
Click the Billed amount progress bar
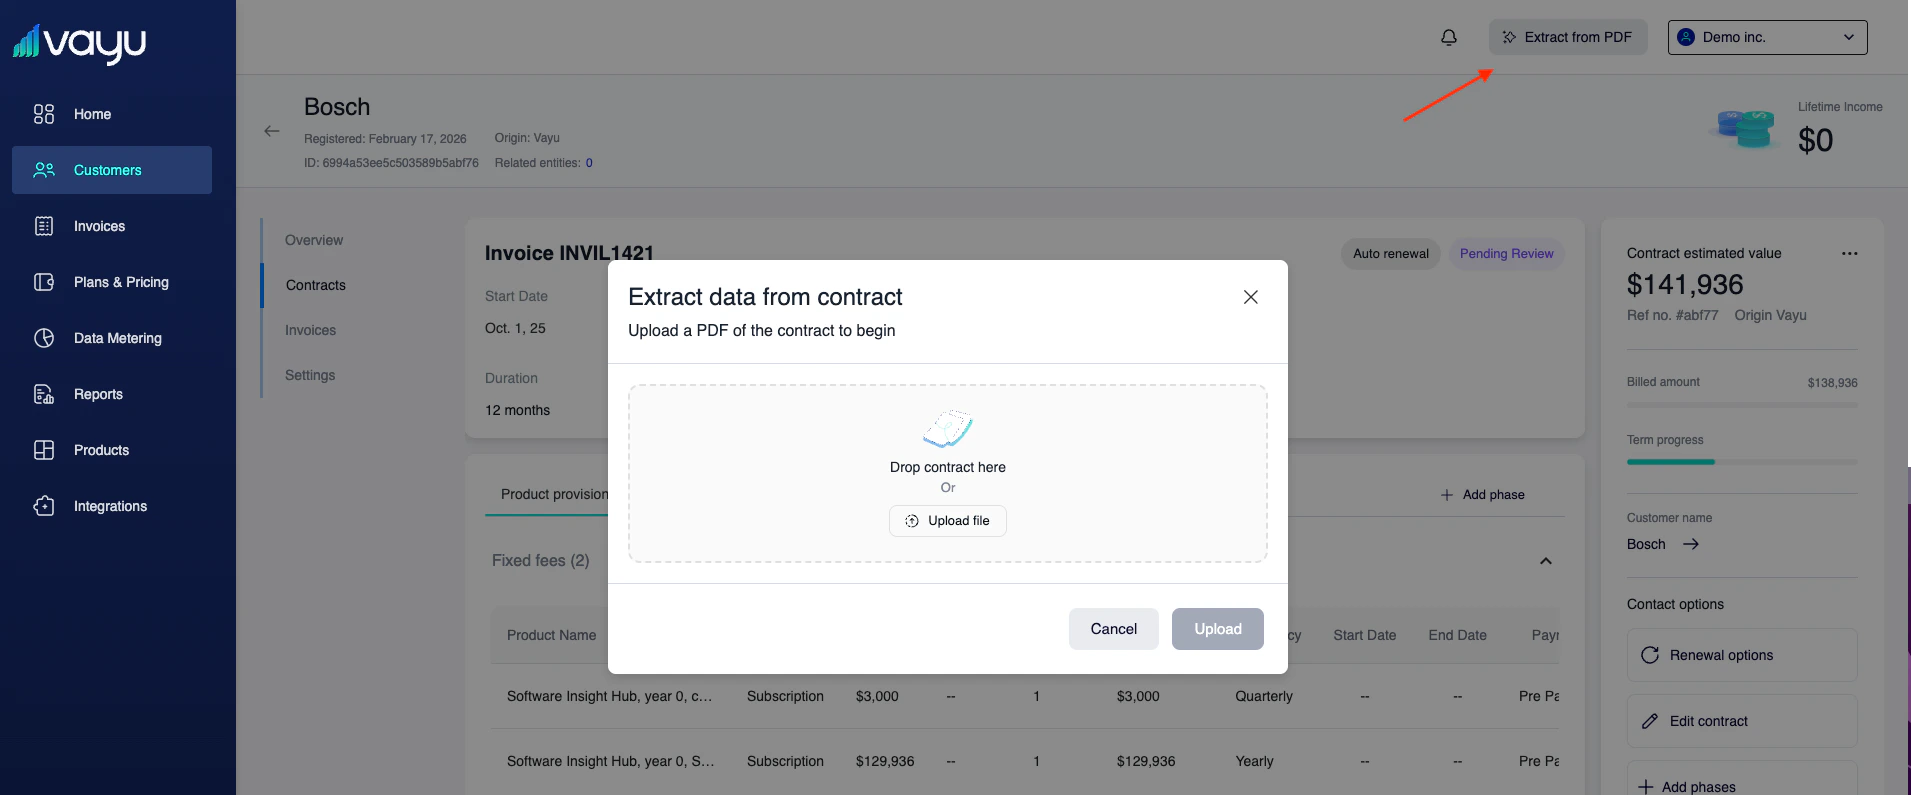click(x=1742, y=405)
